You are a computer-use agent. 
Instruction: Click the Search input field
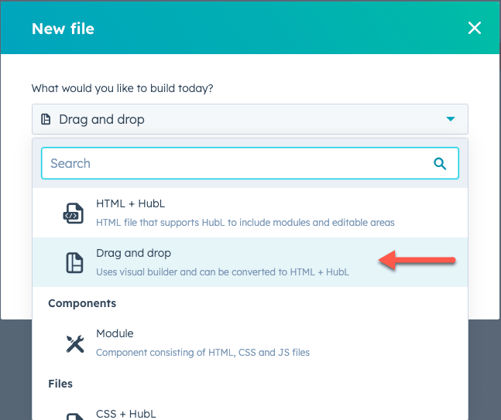point(250,163)
